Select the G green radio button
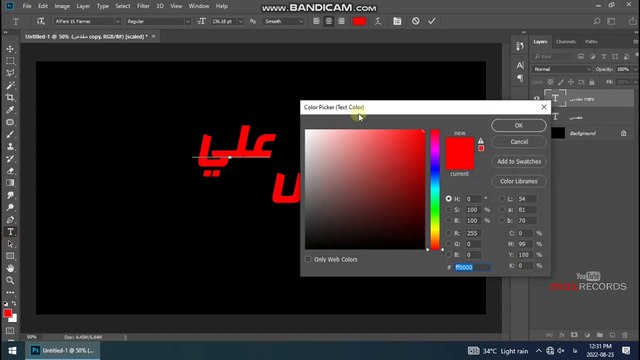 [449, 244]
